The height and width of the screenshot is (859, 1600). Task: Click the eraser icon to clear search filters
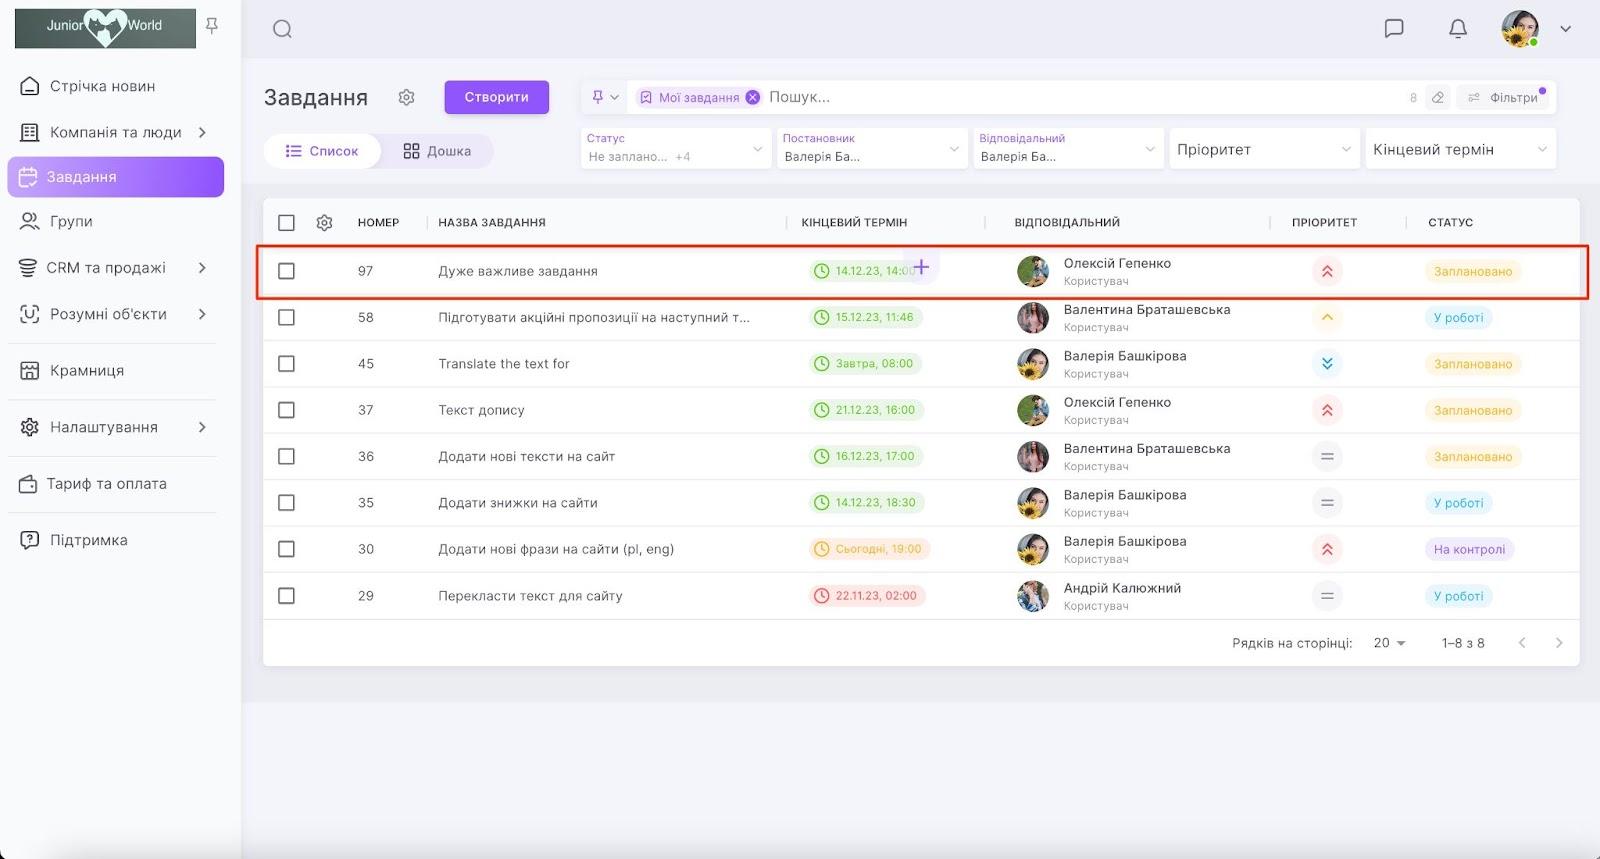[x=1437, y=97]
